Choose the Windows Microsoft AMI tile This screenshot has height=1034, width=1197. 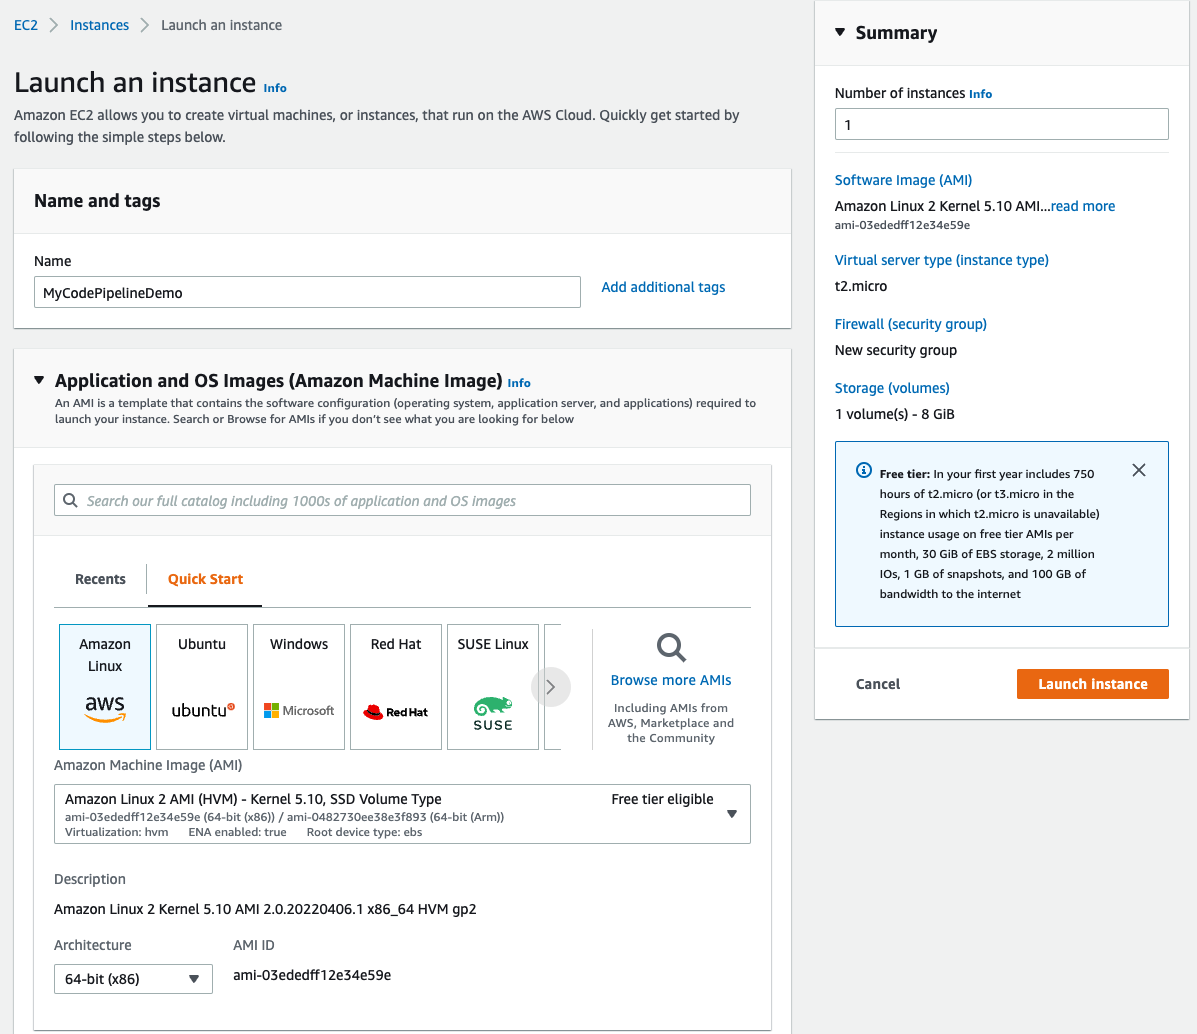click(298, 687)
